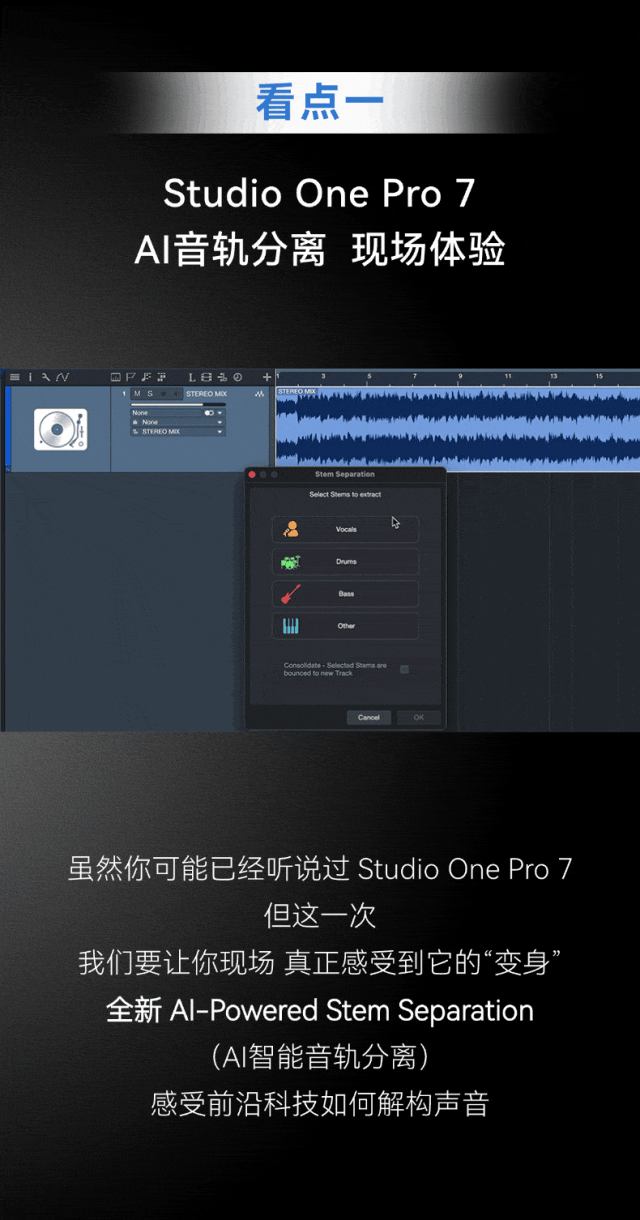Click the 'L' icon in the track toolbar

191,377
